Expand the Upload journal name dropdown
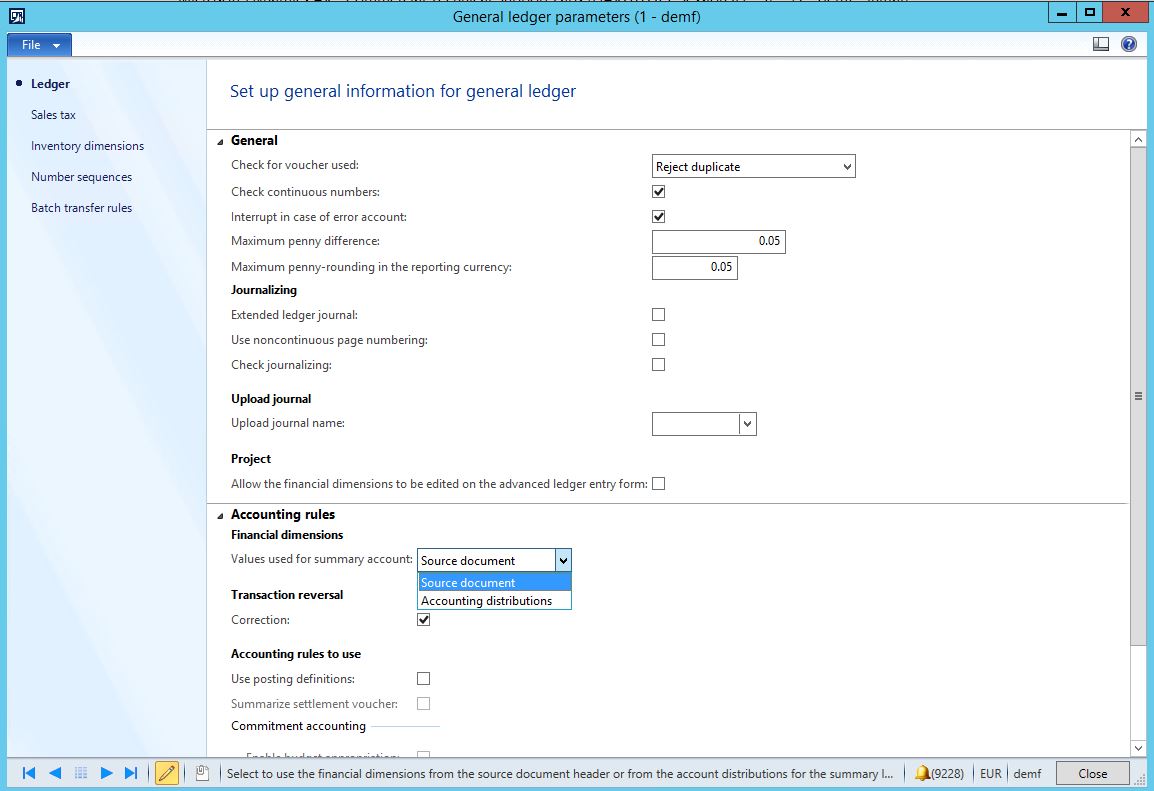This screenshot has width=1154, height=791. coord(747,424)
